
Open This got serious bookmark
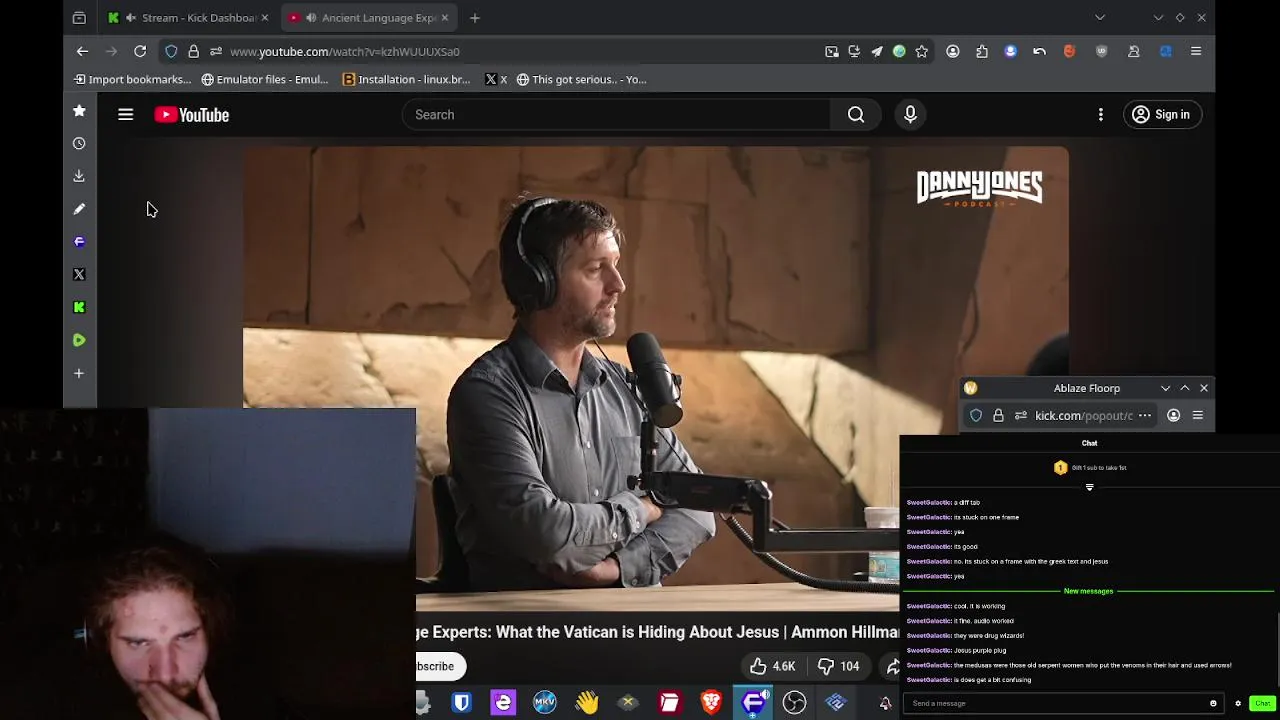(x=581, y=79)
